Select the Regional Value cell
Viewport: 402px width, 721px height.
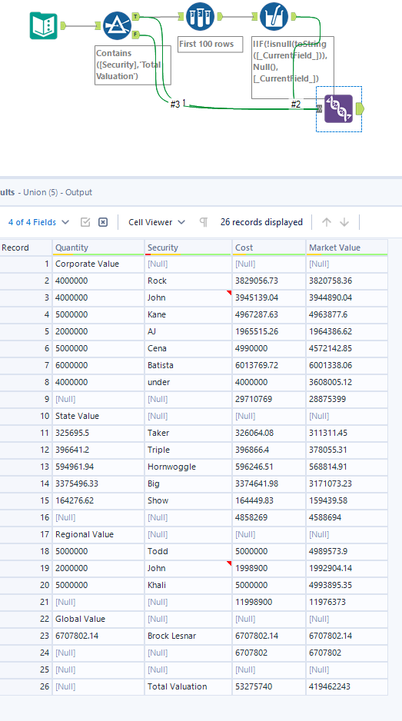click(98, 534)
